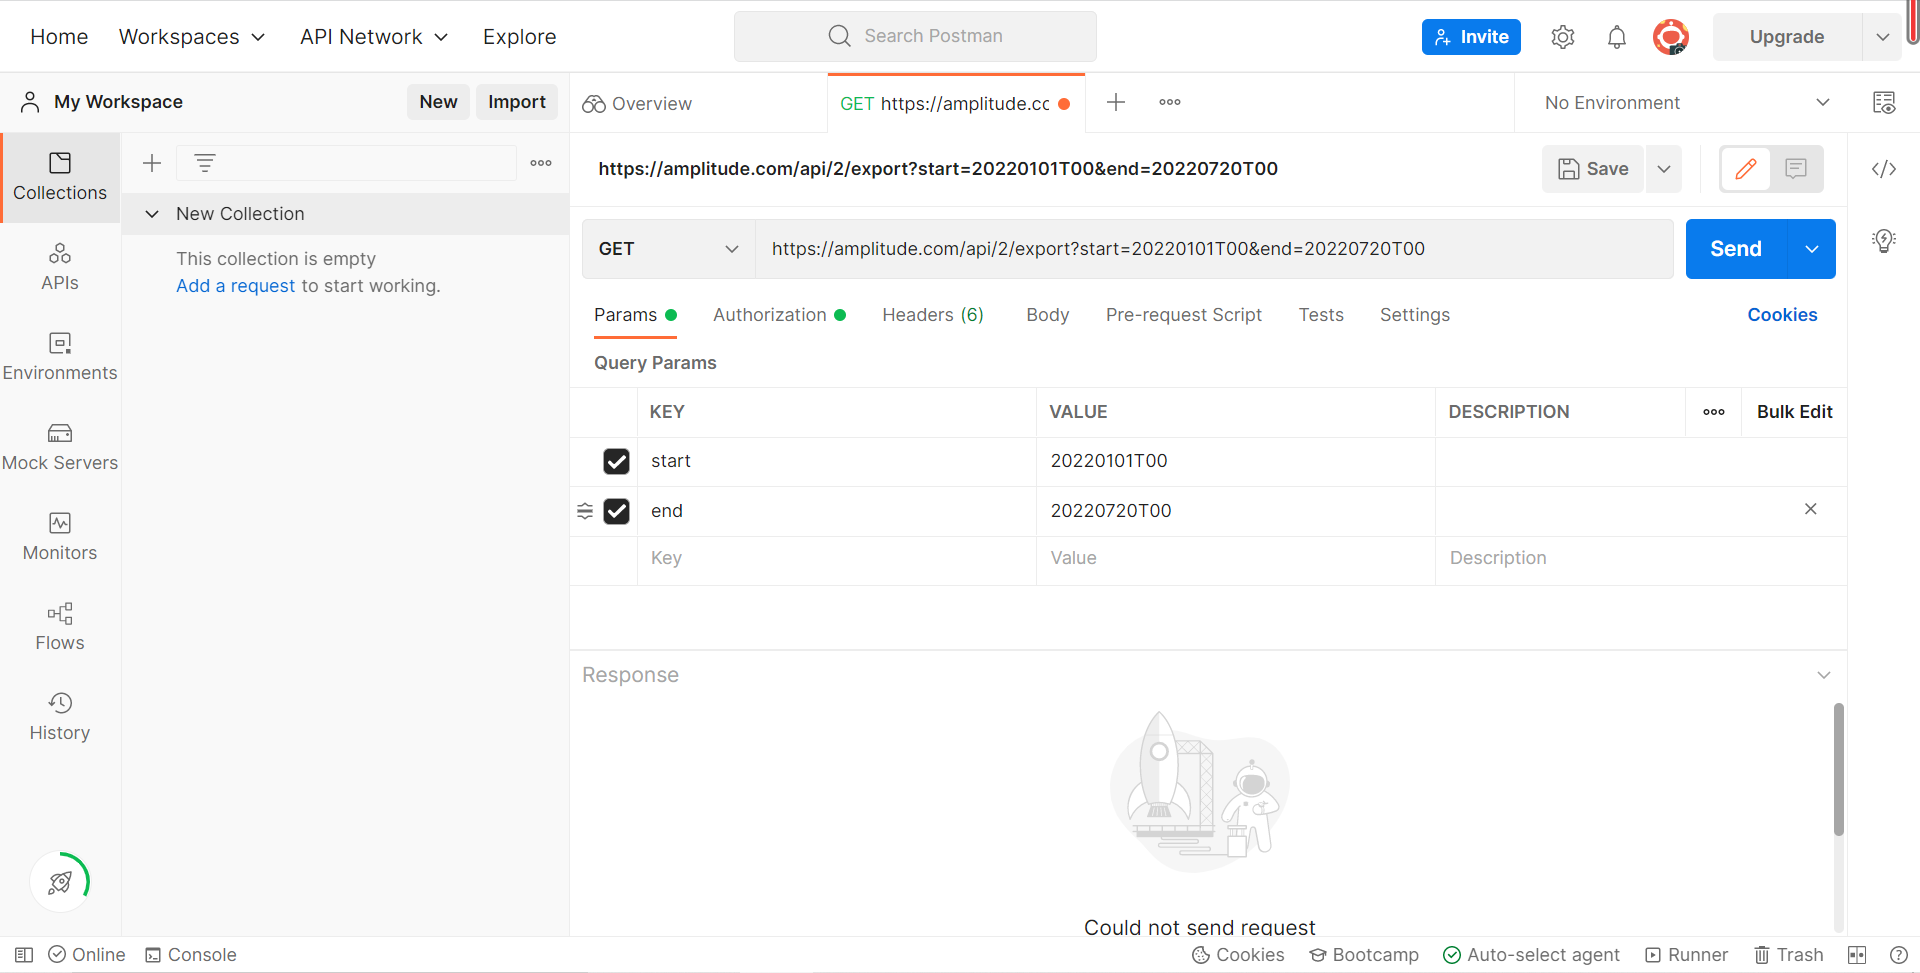The image size is (1920, 973).
Task: Toggle sidebar visibility in status bar
Action: [x=24, y=955]
